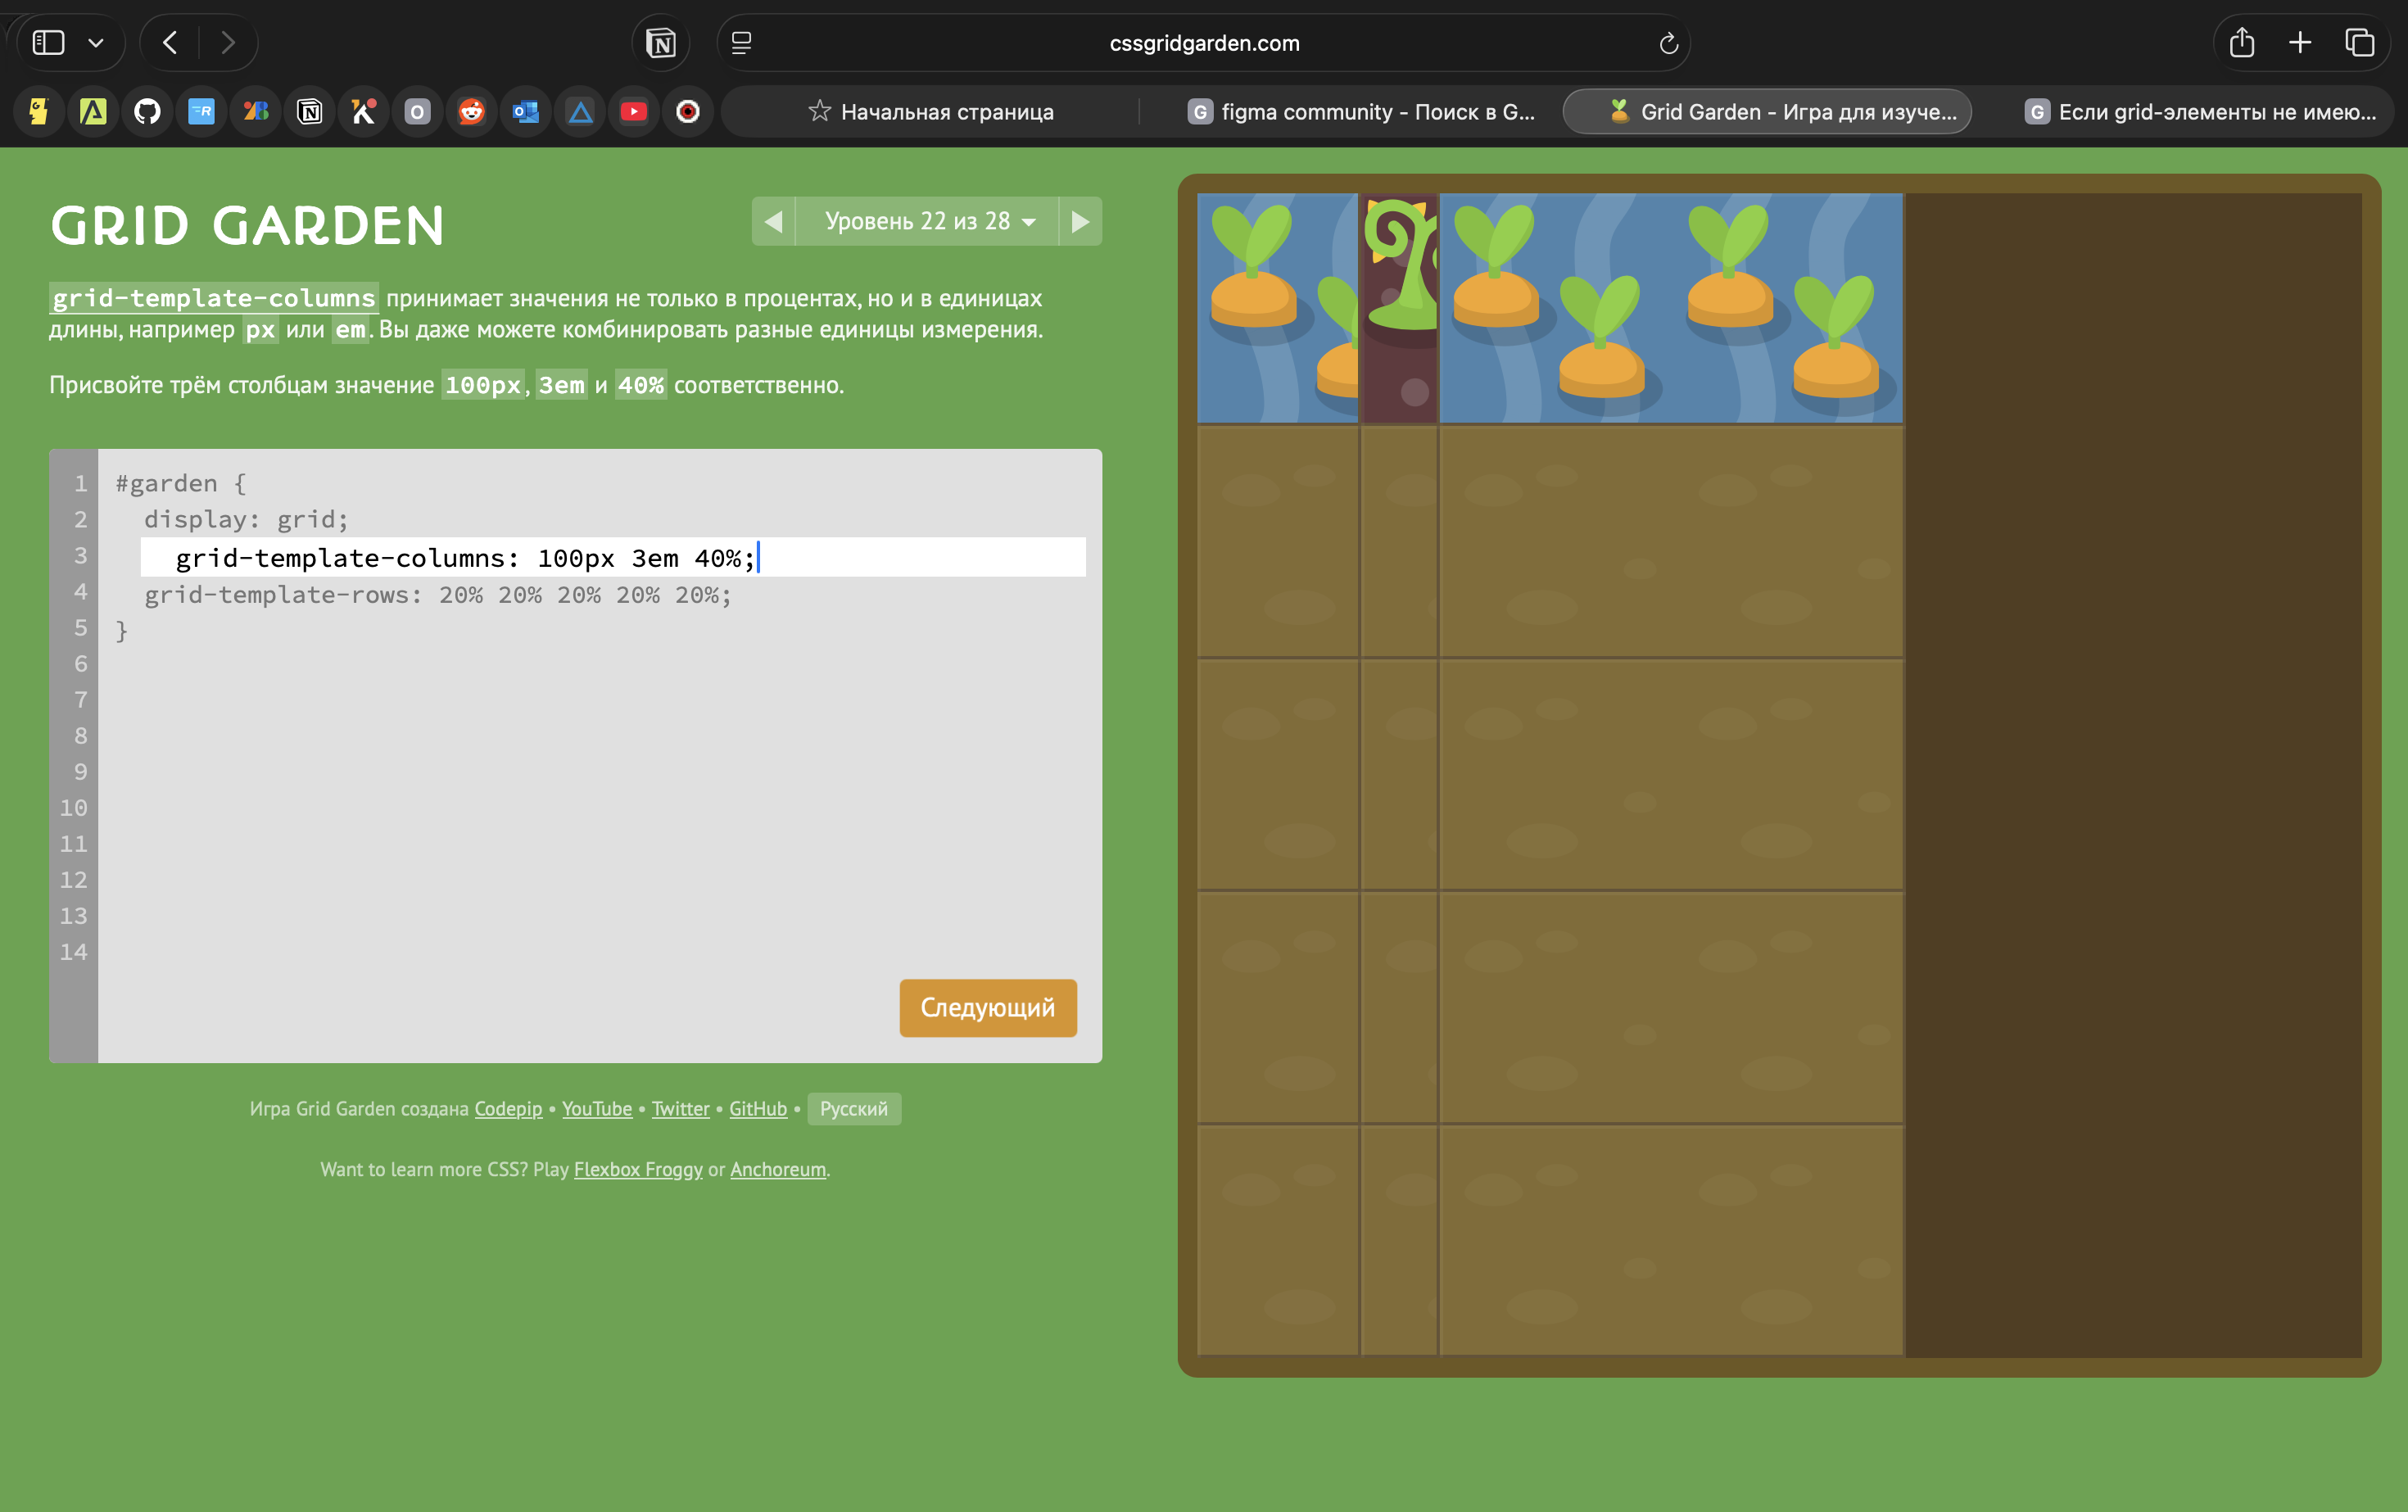
Task: Open the YouTube pinned tab
Action: click(634, 112)
